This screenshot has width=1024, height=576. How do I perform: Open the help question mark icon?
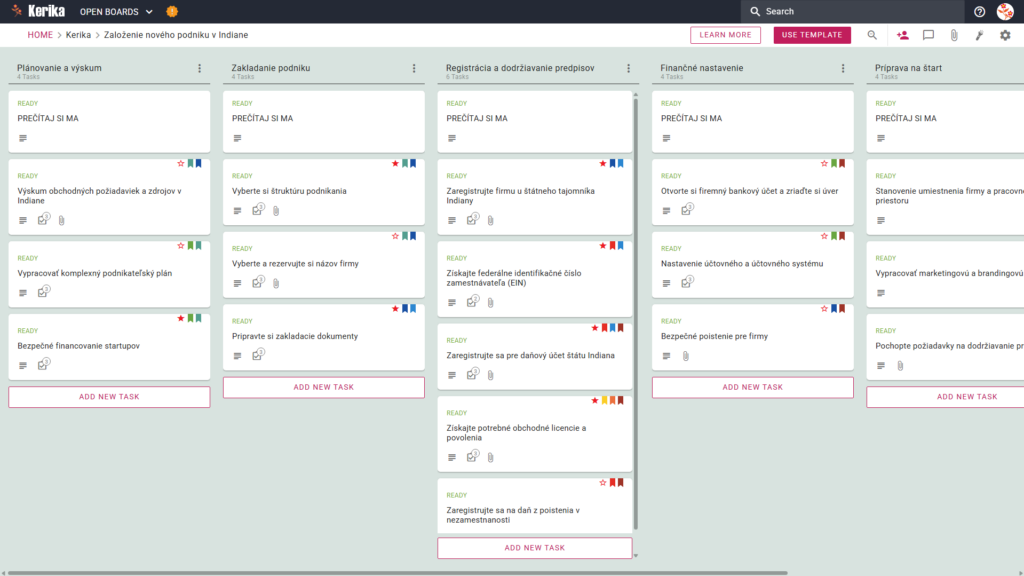(x=979, y=12)
